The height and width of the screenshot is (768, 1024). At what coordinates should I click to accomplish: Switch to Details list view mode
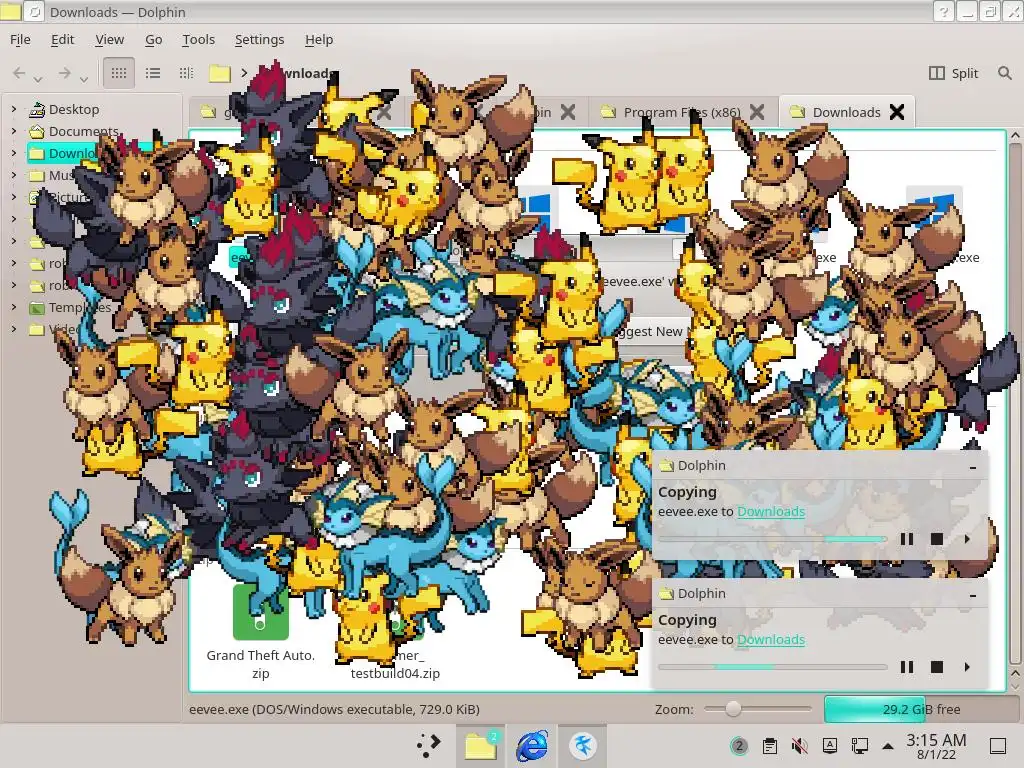(153, 73)
